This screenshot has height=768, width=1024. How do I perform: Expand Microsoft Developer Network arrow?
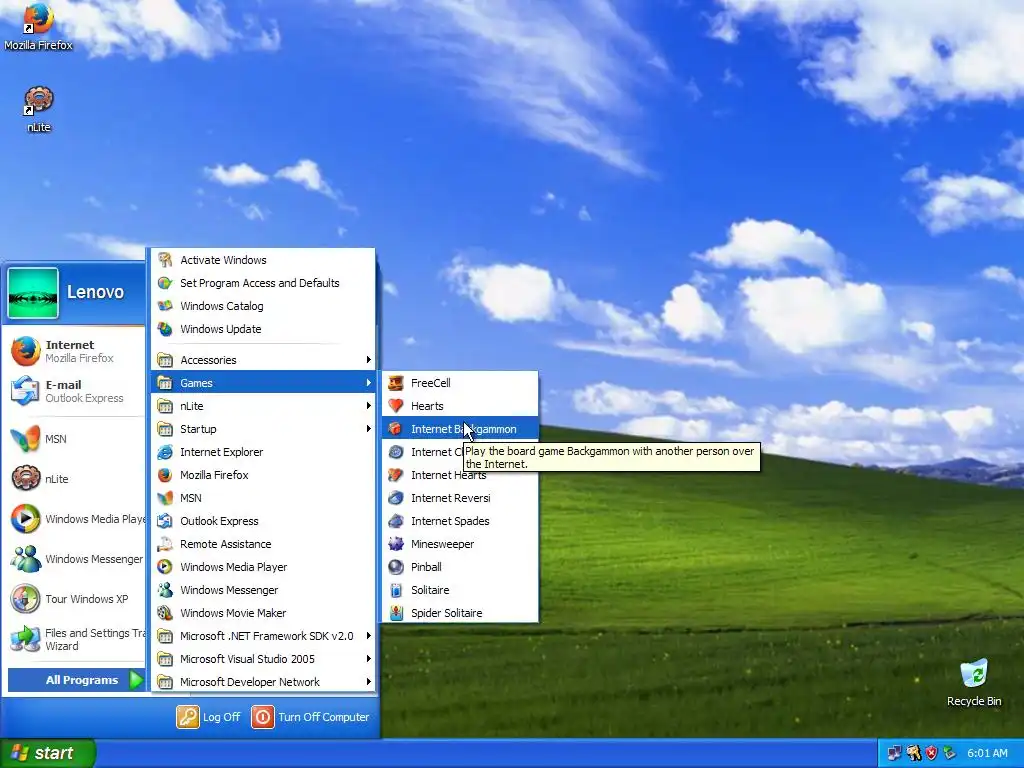click(368, 682)
